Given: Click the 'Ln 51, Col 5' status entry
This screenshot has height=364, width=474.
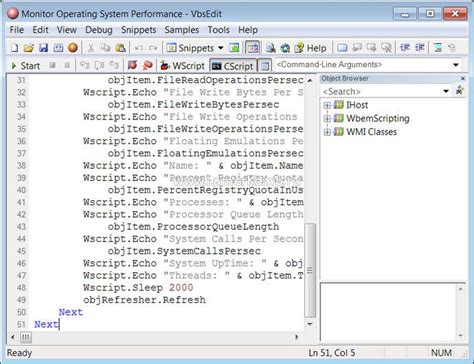Looking at the screenshot, I should pyautogui.click(x=332, y=353).
